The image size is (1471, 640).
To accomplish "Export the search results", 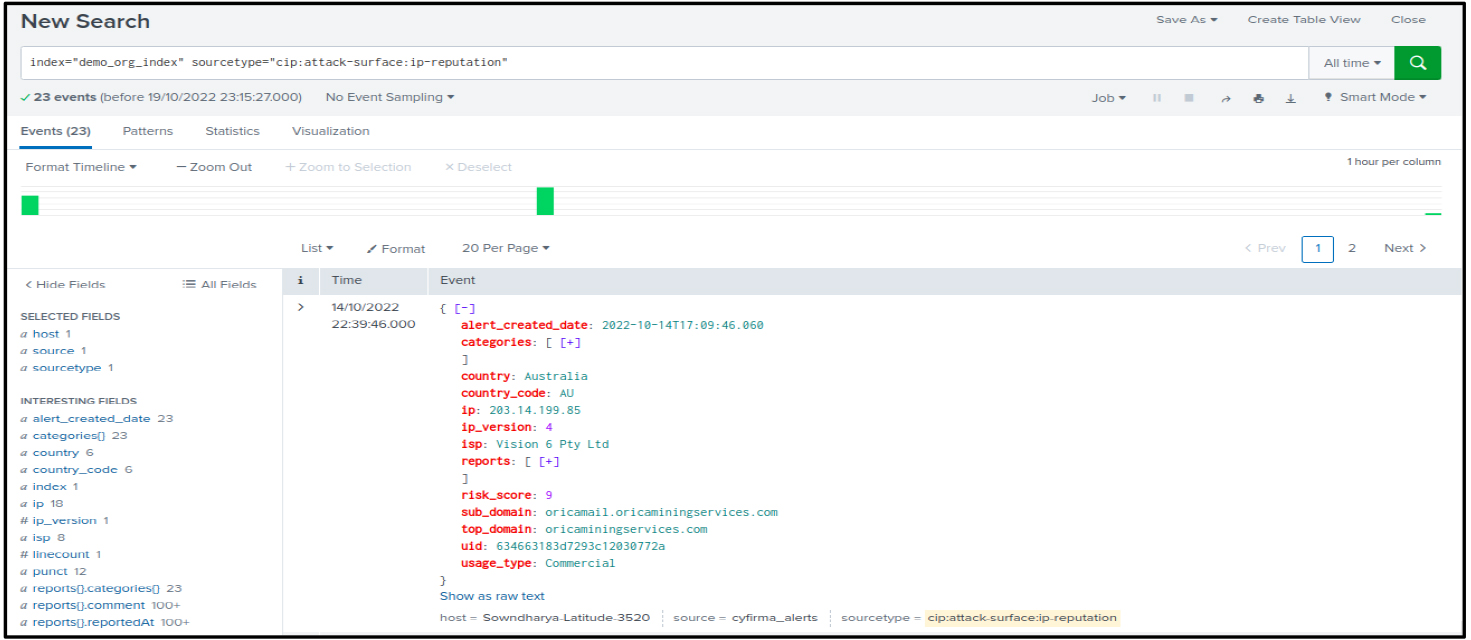I will click(x=1290, y=98).
